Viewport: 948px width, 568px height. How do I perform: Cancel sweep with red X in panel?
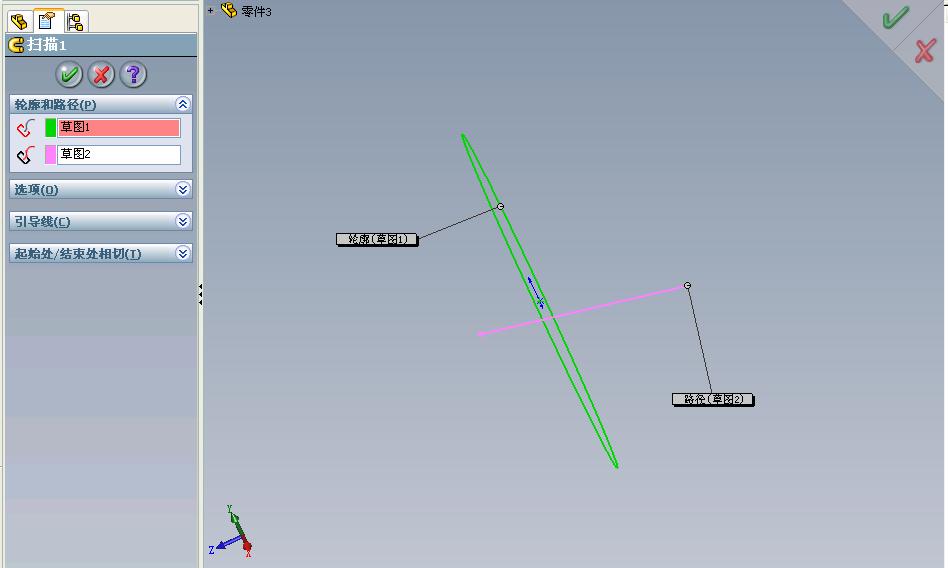coord(101,74)
